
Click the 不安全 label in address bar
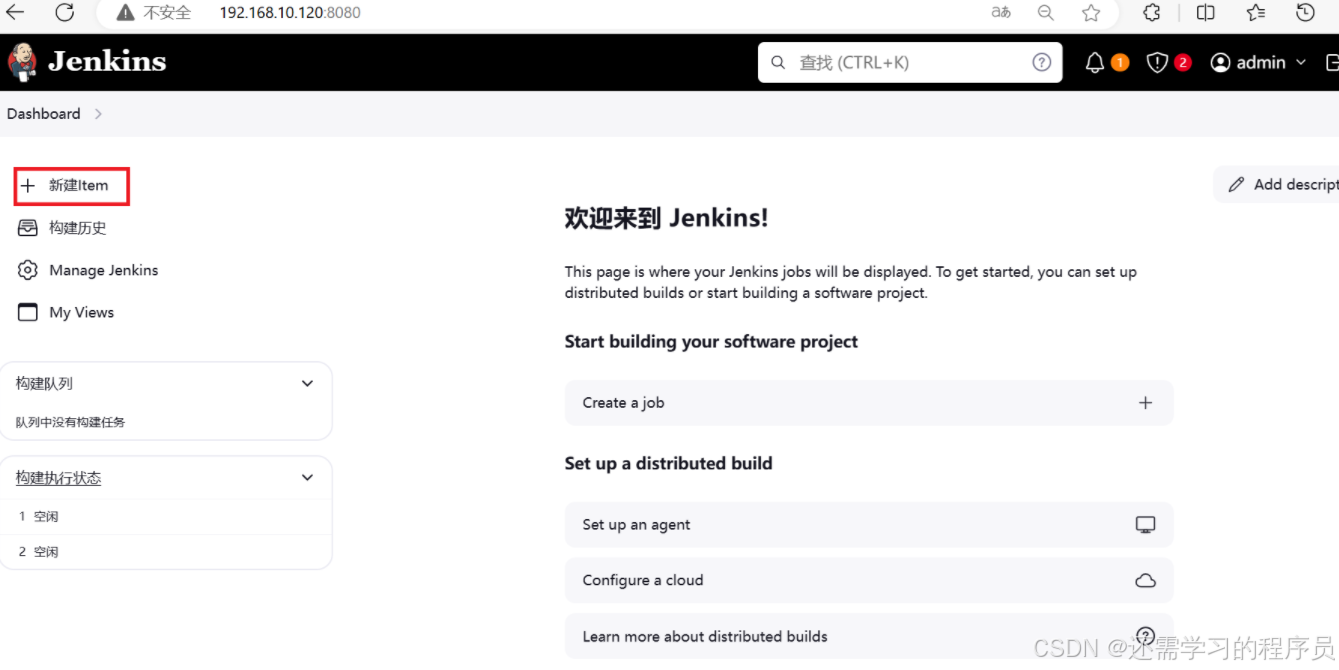[x=167, y=13]
